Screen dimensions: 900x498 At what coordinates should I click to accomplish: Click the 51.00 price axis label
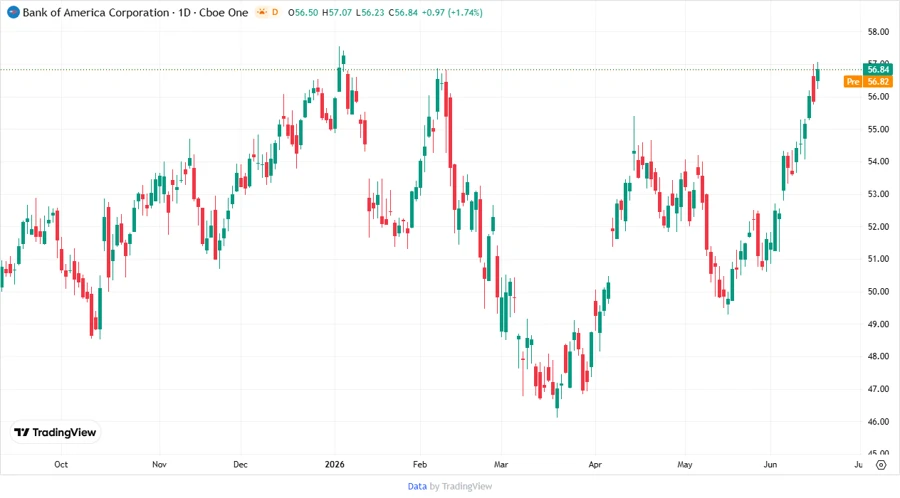(878, 259)
